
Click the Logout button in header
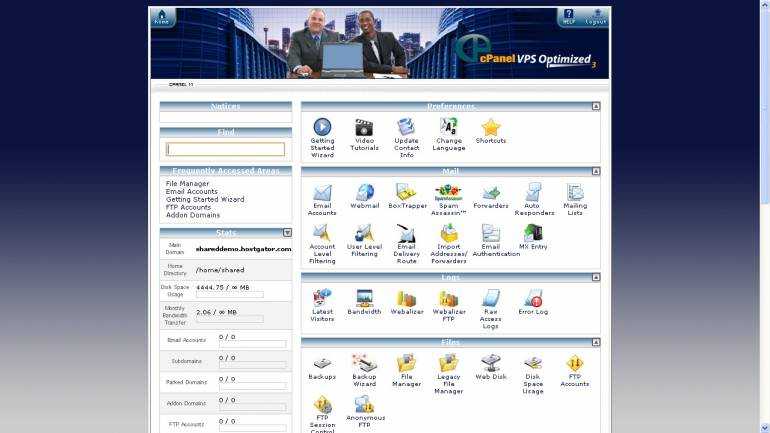tap(596, 17)
